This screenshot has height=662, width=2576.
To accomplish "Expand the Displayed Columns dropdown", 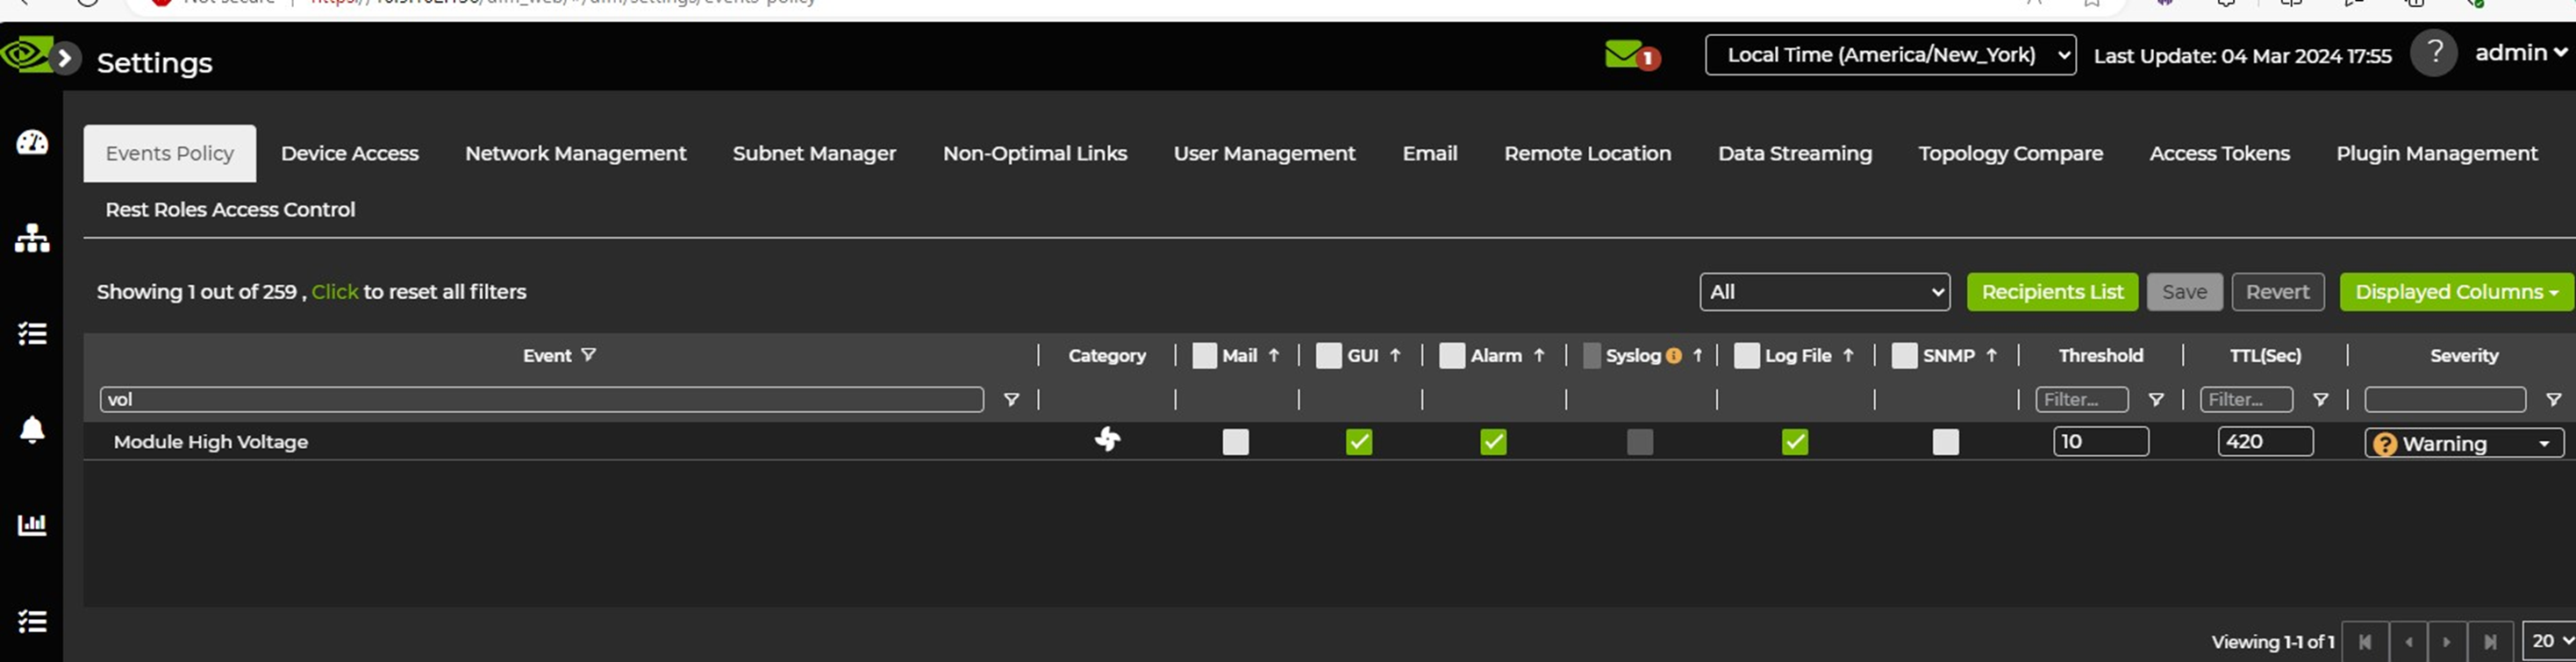I will pyautogui.click(x=2455, y=292).
